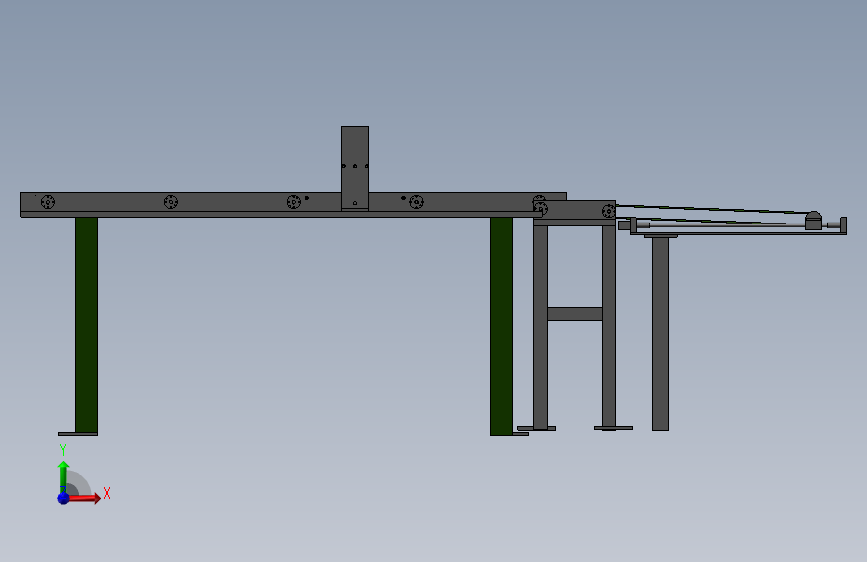Screen dimensions: 867x562
Task: Select the foot plate under the H-frame's right leg
Action: [613, 428]
